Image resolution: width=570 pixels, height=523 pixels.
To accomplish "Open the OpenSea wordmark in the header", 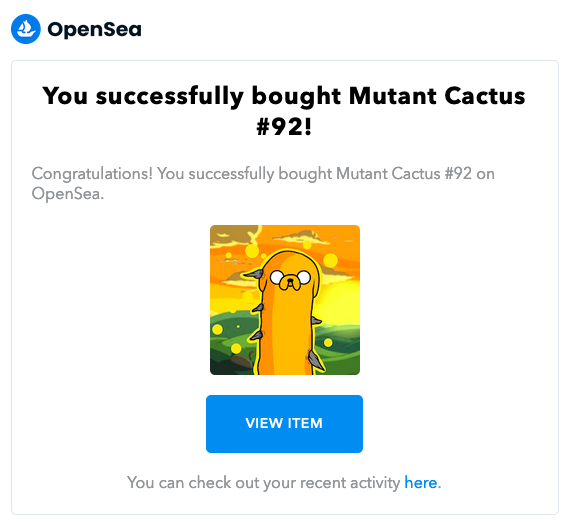I will [x=95, y=29].
